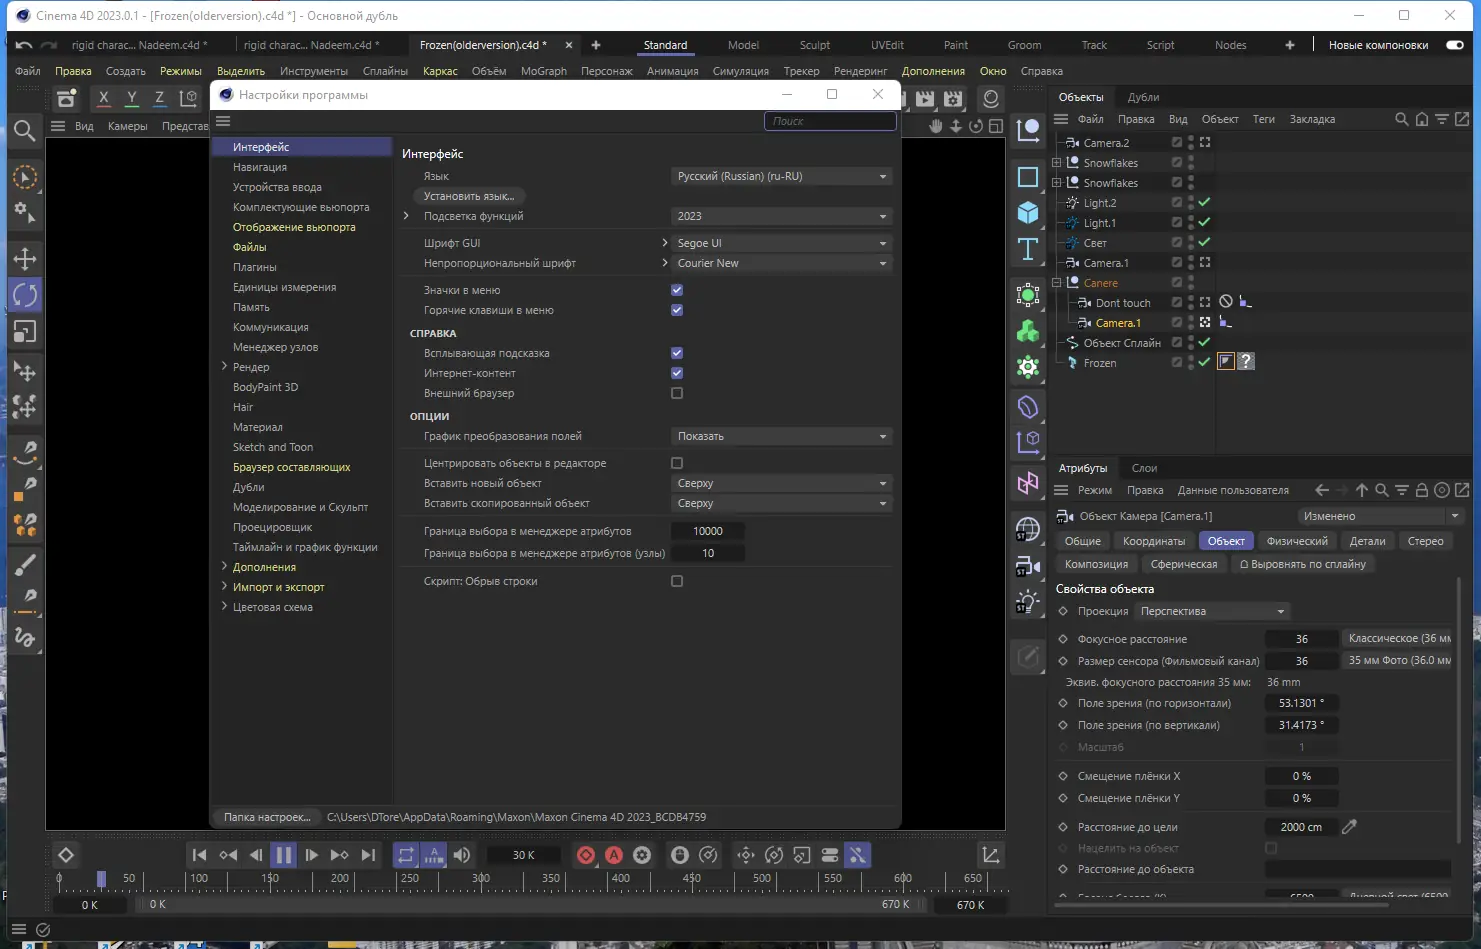Viewport: 1481px width, 949px height.
Task: Toggle timeline sound speaker icon
Action: click(x=462, y=855)
